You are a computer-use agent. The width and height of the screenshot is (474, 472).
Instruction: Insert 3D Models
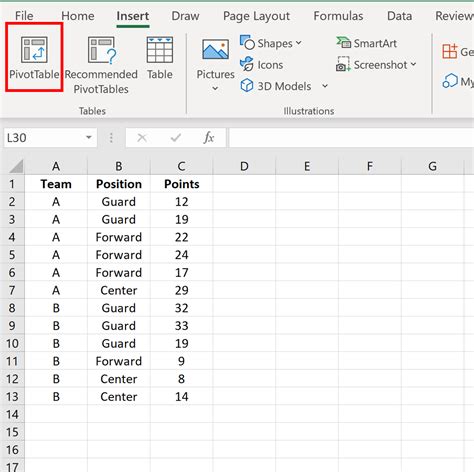click(276, 86)
